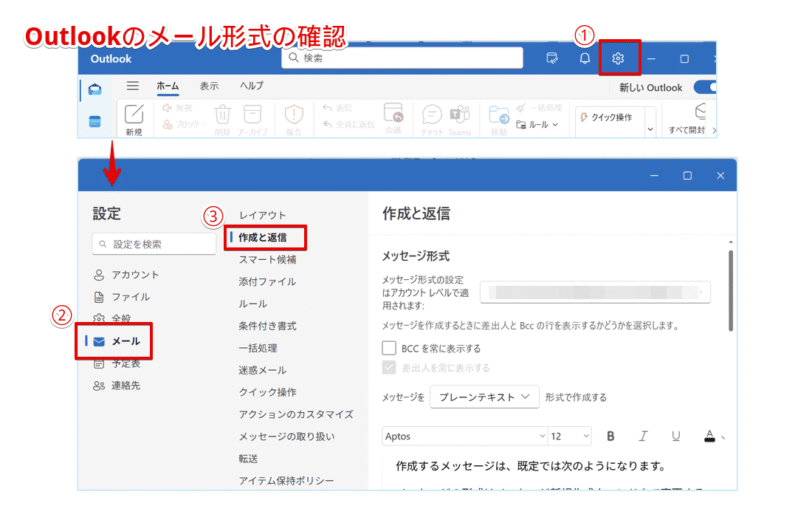The image size is (812, 517).
Task: Select 全般 in settings categories
Action: point(112,319)
